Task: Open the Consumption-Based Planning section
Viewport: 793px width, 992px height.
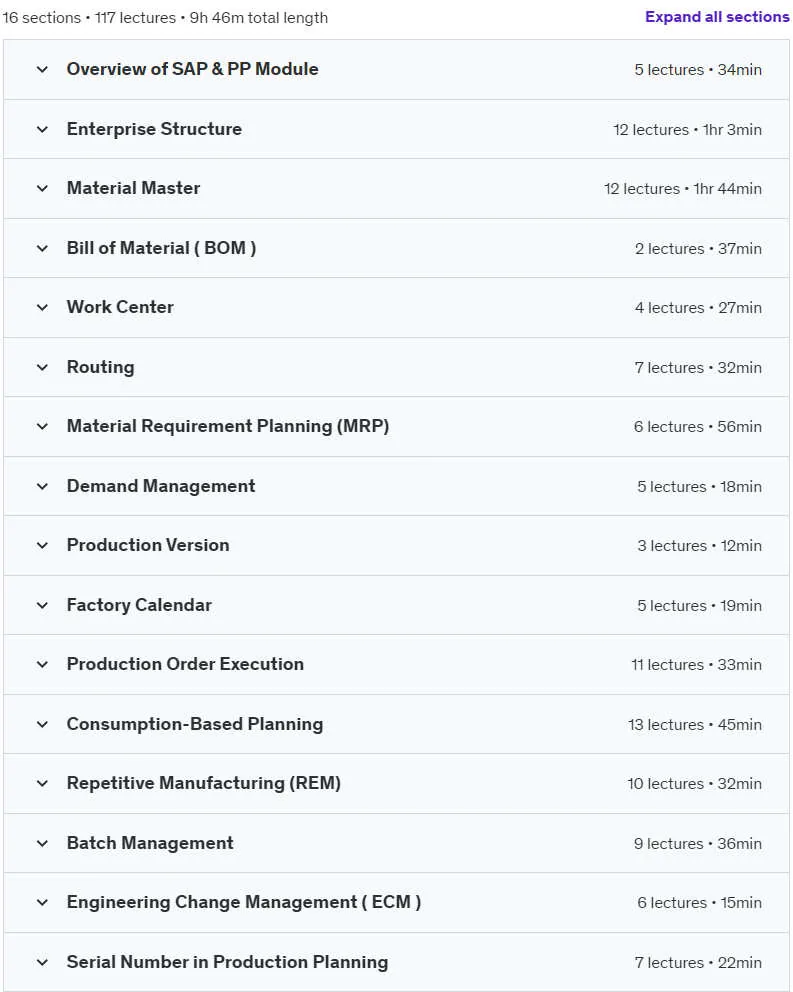Action: [x=195, y=724]
